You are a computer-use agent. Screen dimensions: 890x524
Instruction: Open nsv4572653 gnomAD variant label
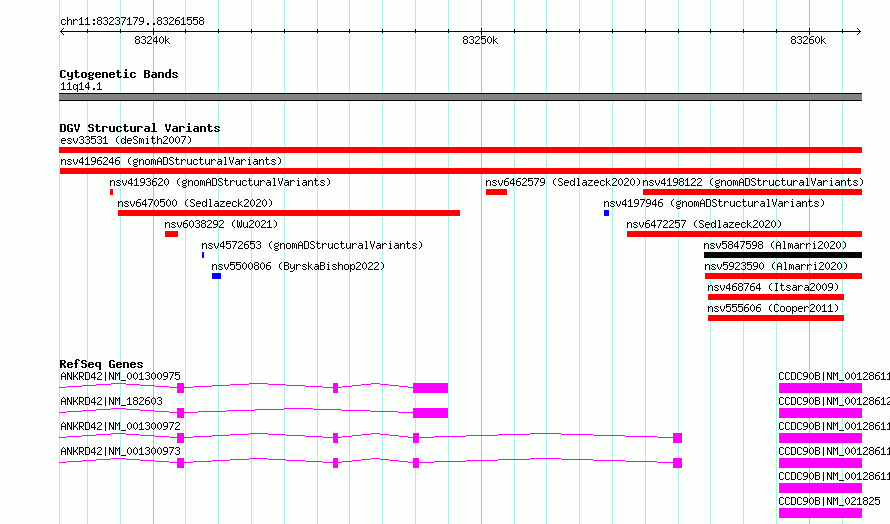click(x=312, y=245)
